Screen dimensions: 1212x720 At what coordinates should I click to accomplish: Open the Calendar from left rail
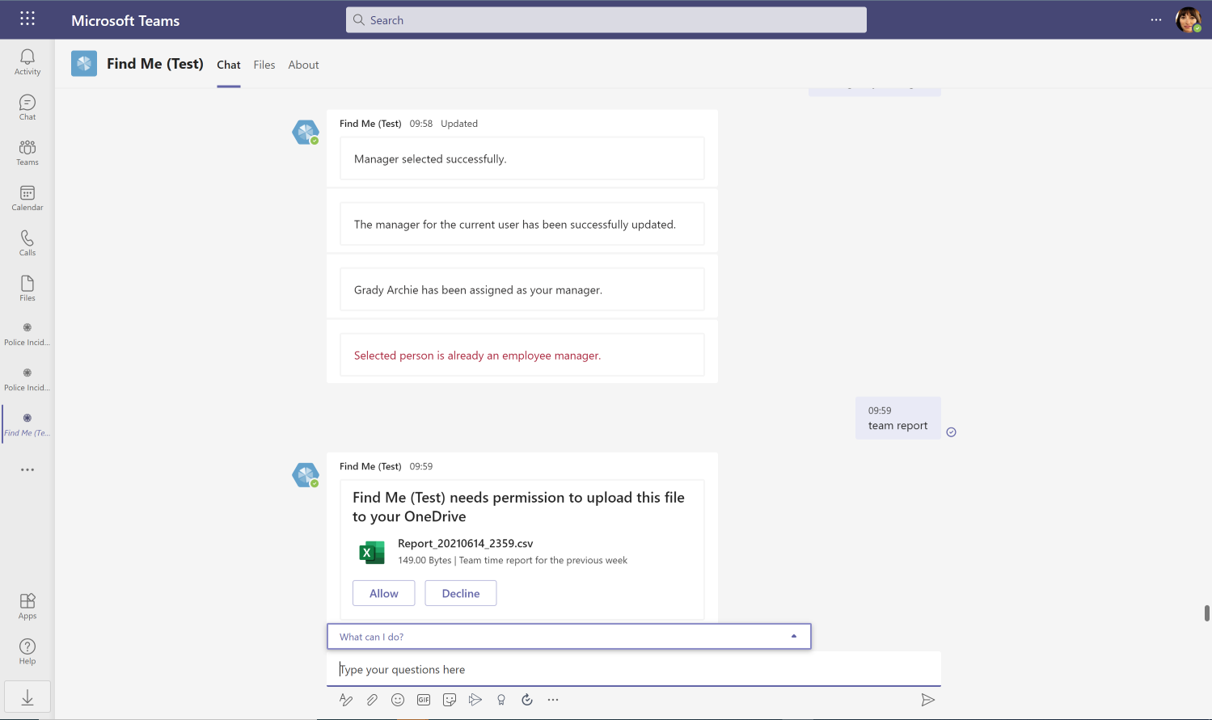pyautogui.click(x=27, y=198)
